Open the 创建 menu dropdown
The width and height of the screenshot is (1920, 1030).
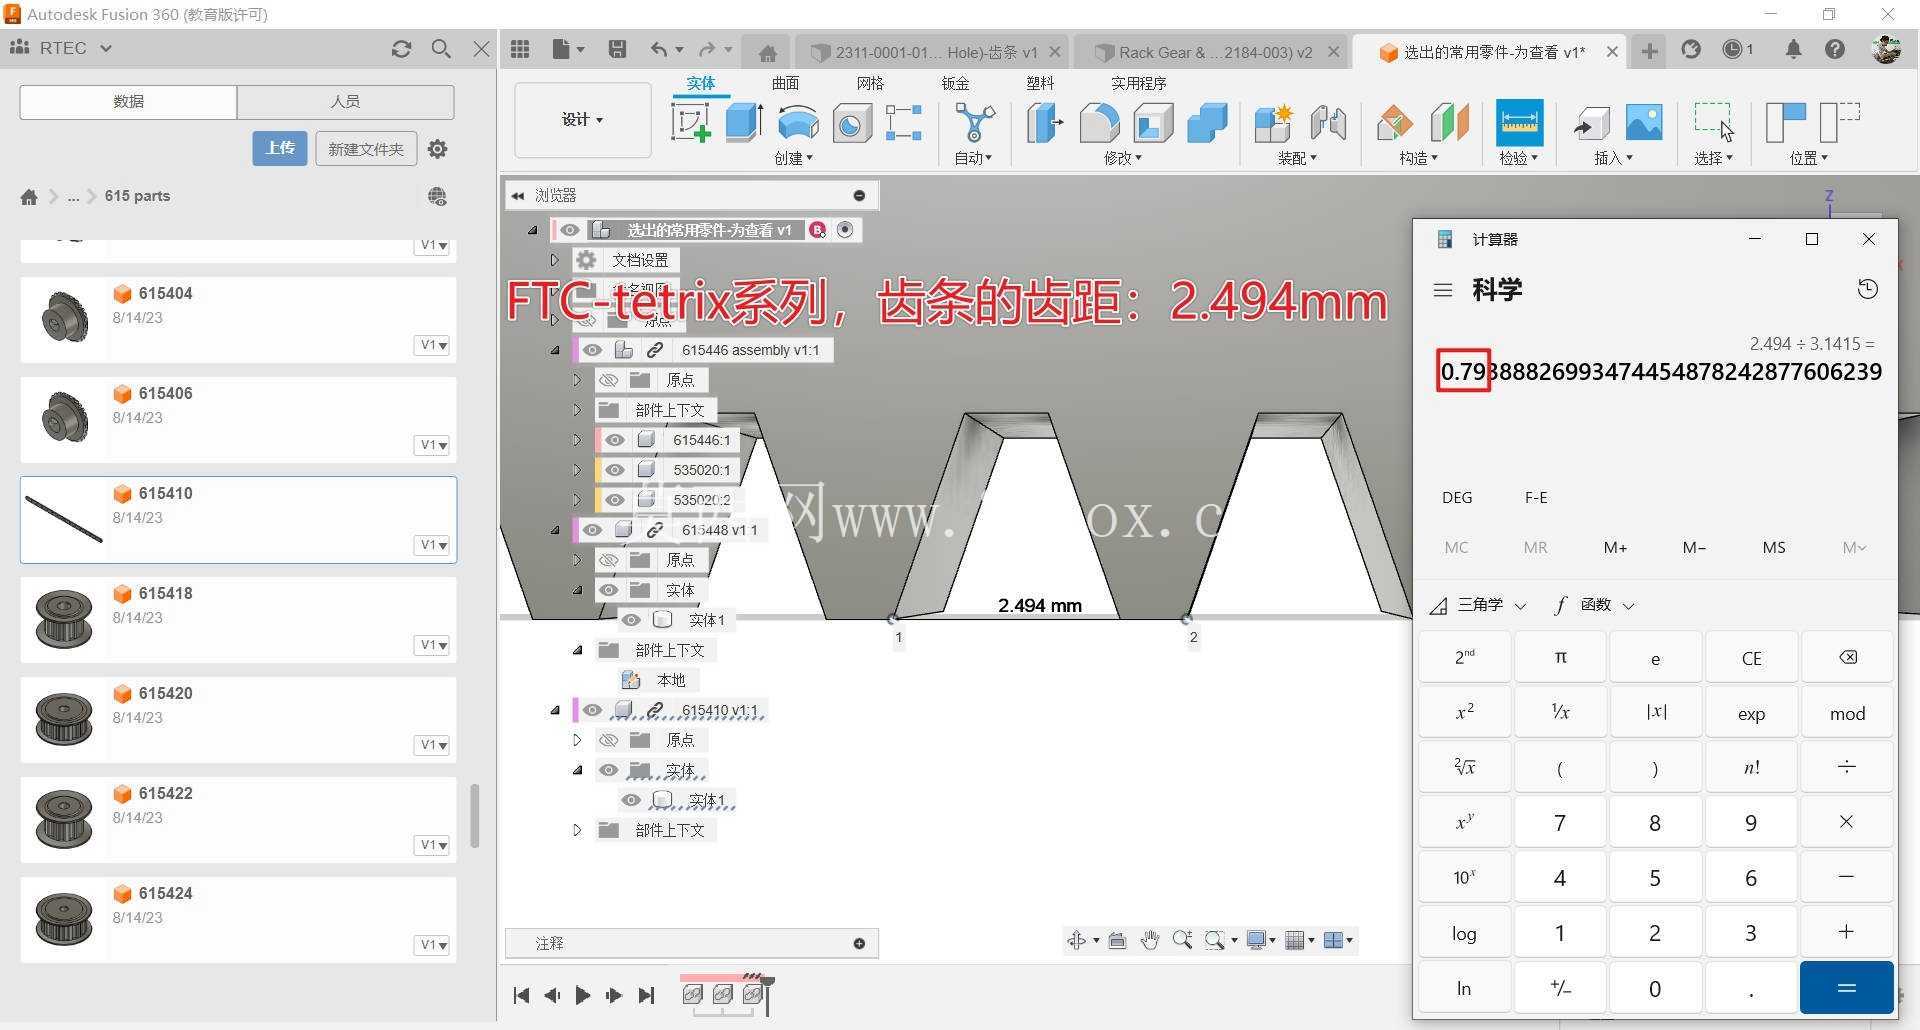[x=793, y=158]
